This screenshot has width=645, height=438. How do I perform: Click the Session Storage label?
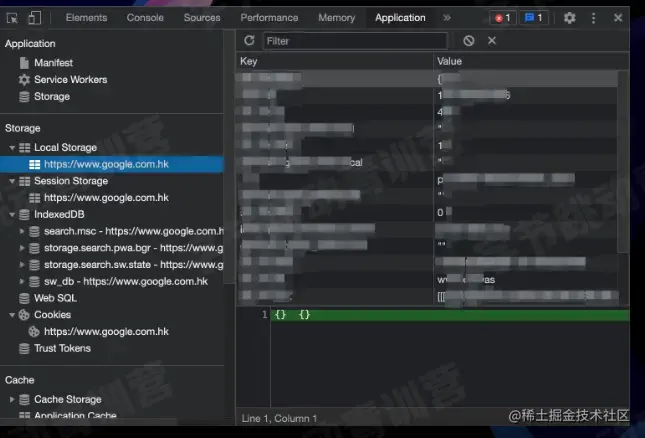pyautogui.click(x=71, y=181)
